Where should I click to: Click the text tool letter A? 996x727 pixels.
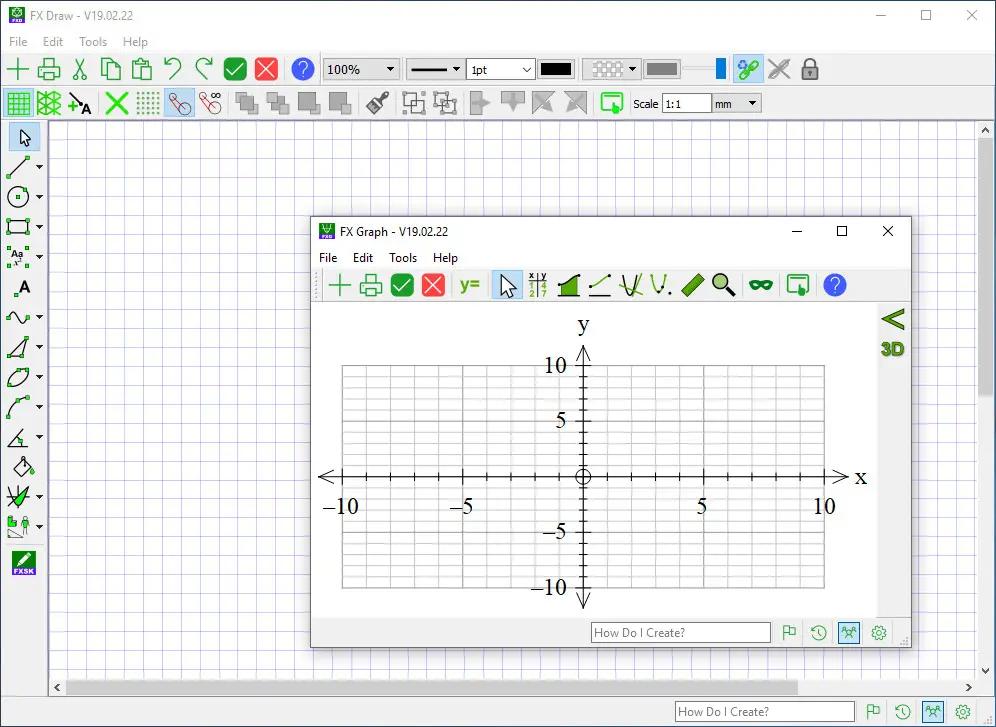coord(23,288)
